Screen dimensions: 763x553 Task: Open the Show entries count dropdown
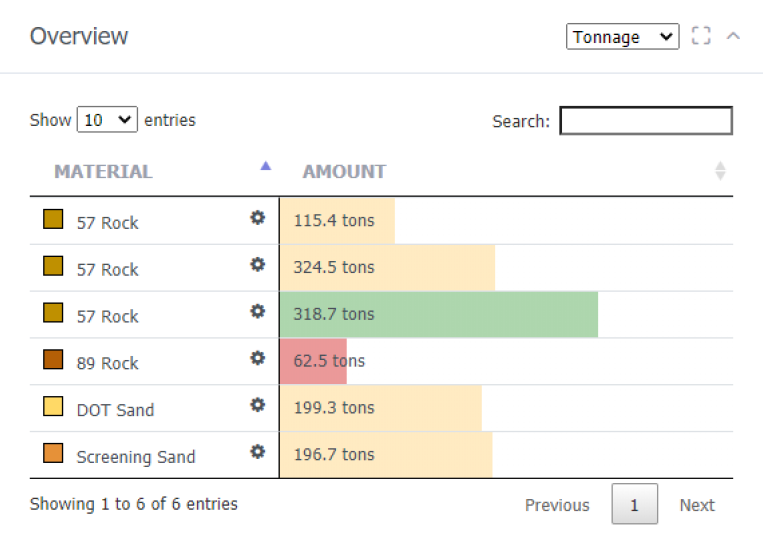click(x=107, y=119)
